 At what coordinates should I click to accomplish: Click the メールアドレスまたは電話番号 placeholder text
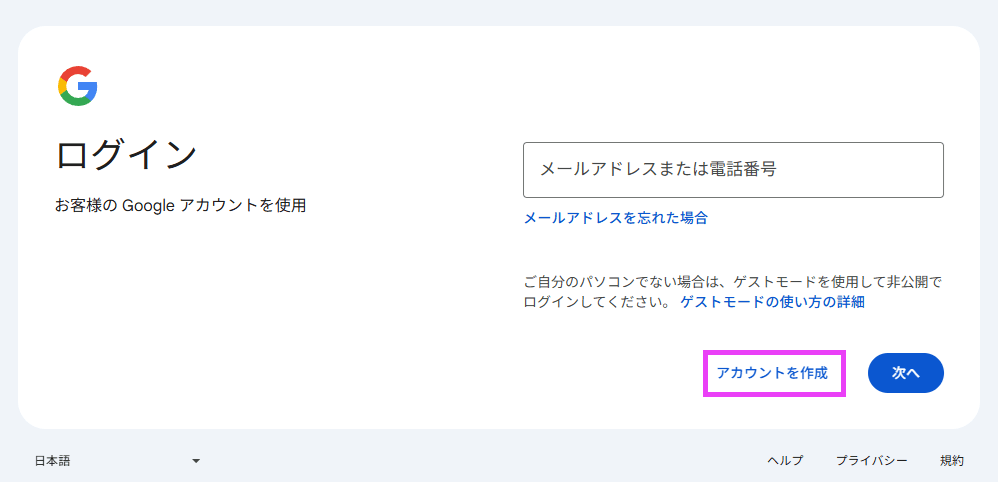tap(658, 170)
